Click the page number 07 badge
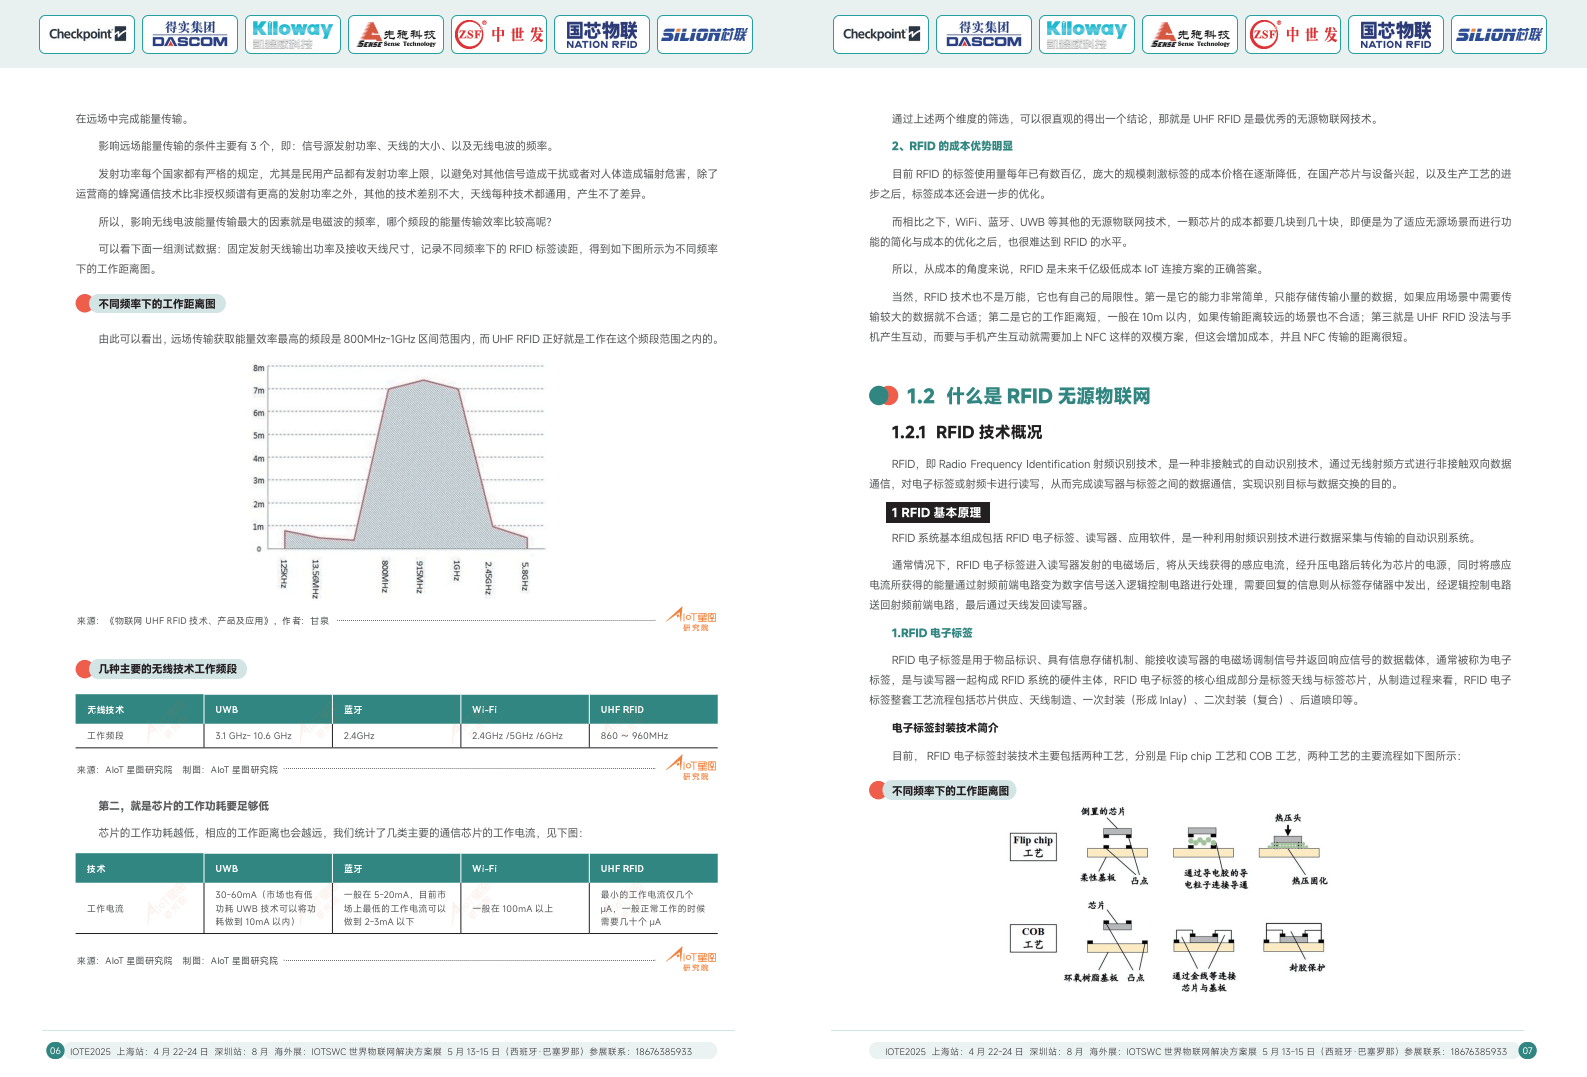Screen dimensions: 1587x1077 pos(1527,1050)
